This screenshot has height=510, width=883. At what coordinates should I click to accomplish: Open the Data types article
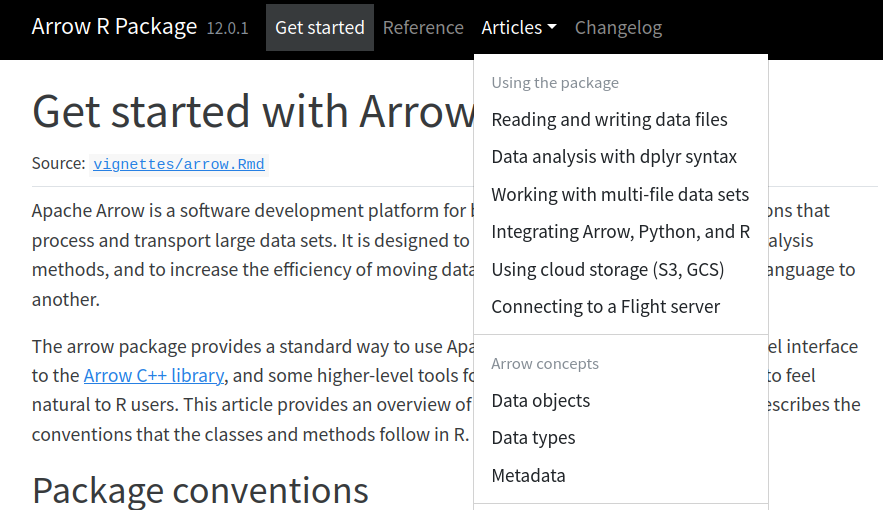click(533, 438)
